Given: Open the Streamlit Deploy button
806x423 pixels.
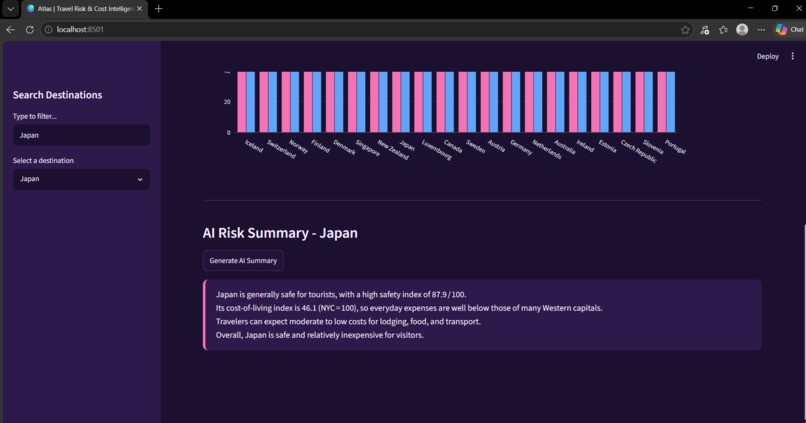Looking at the screenshot, I should coord(767,57).
